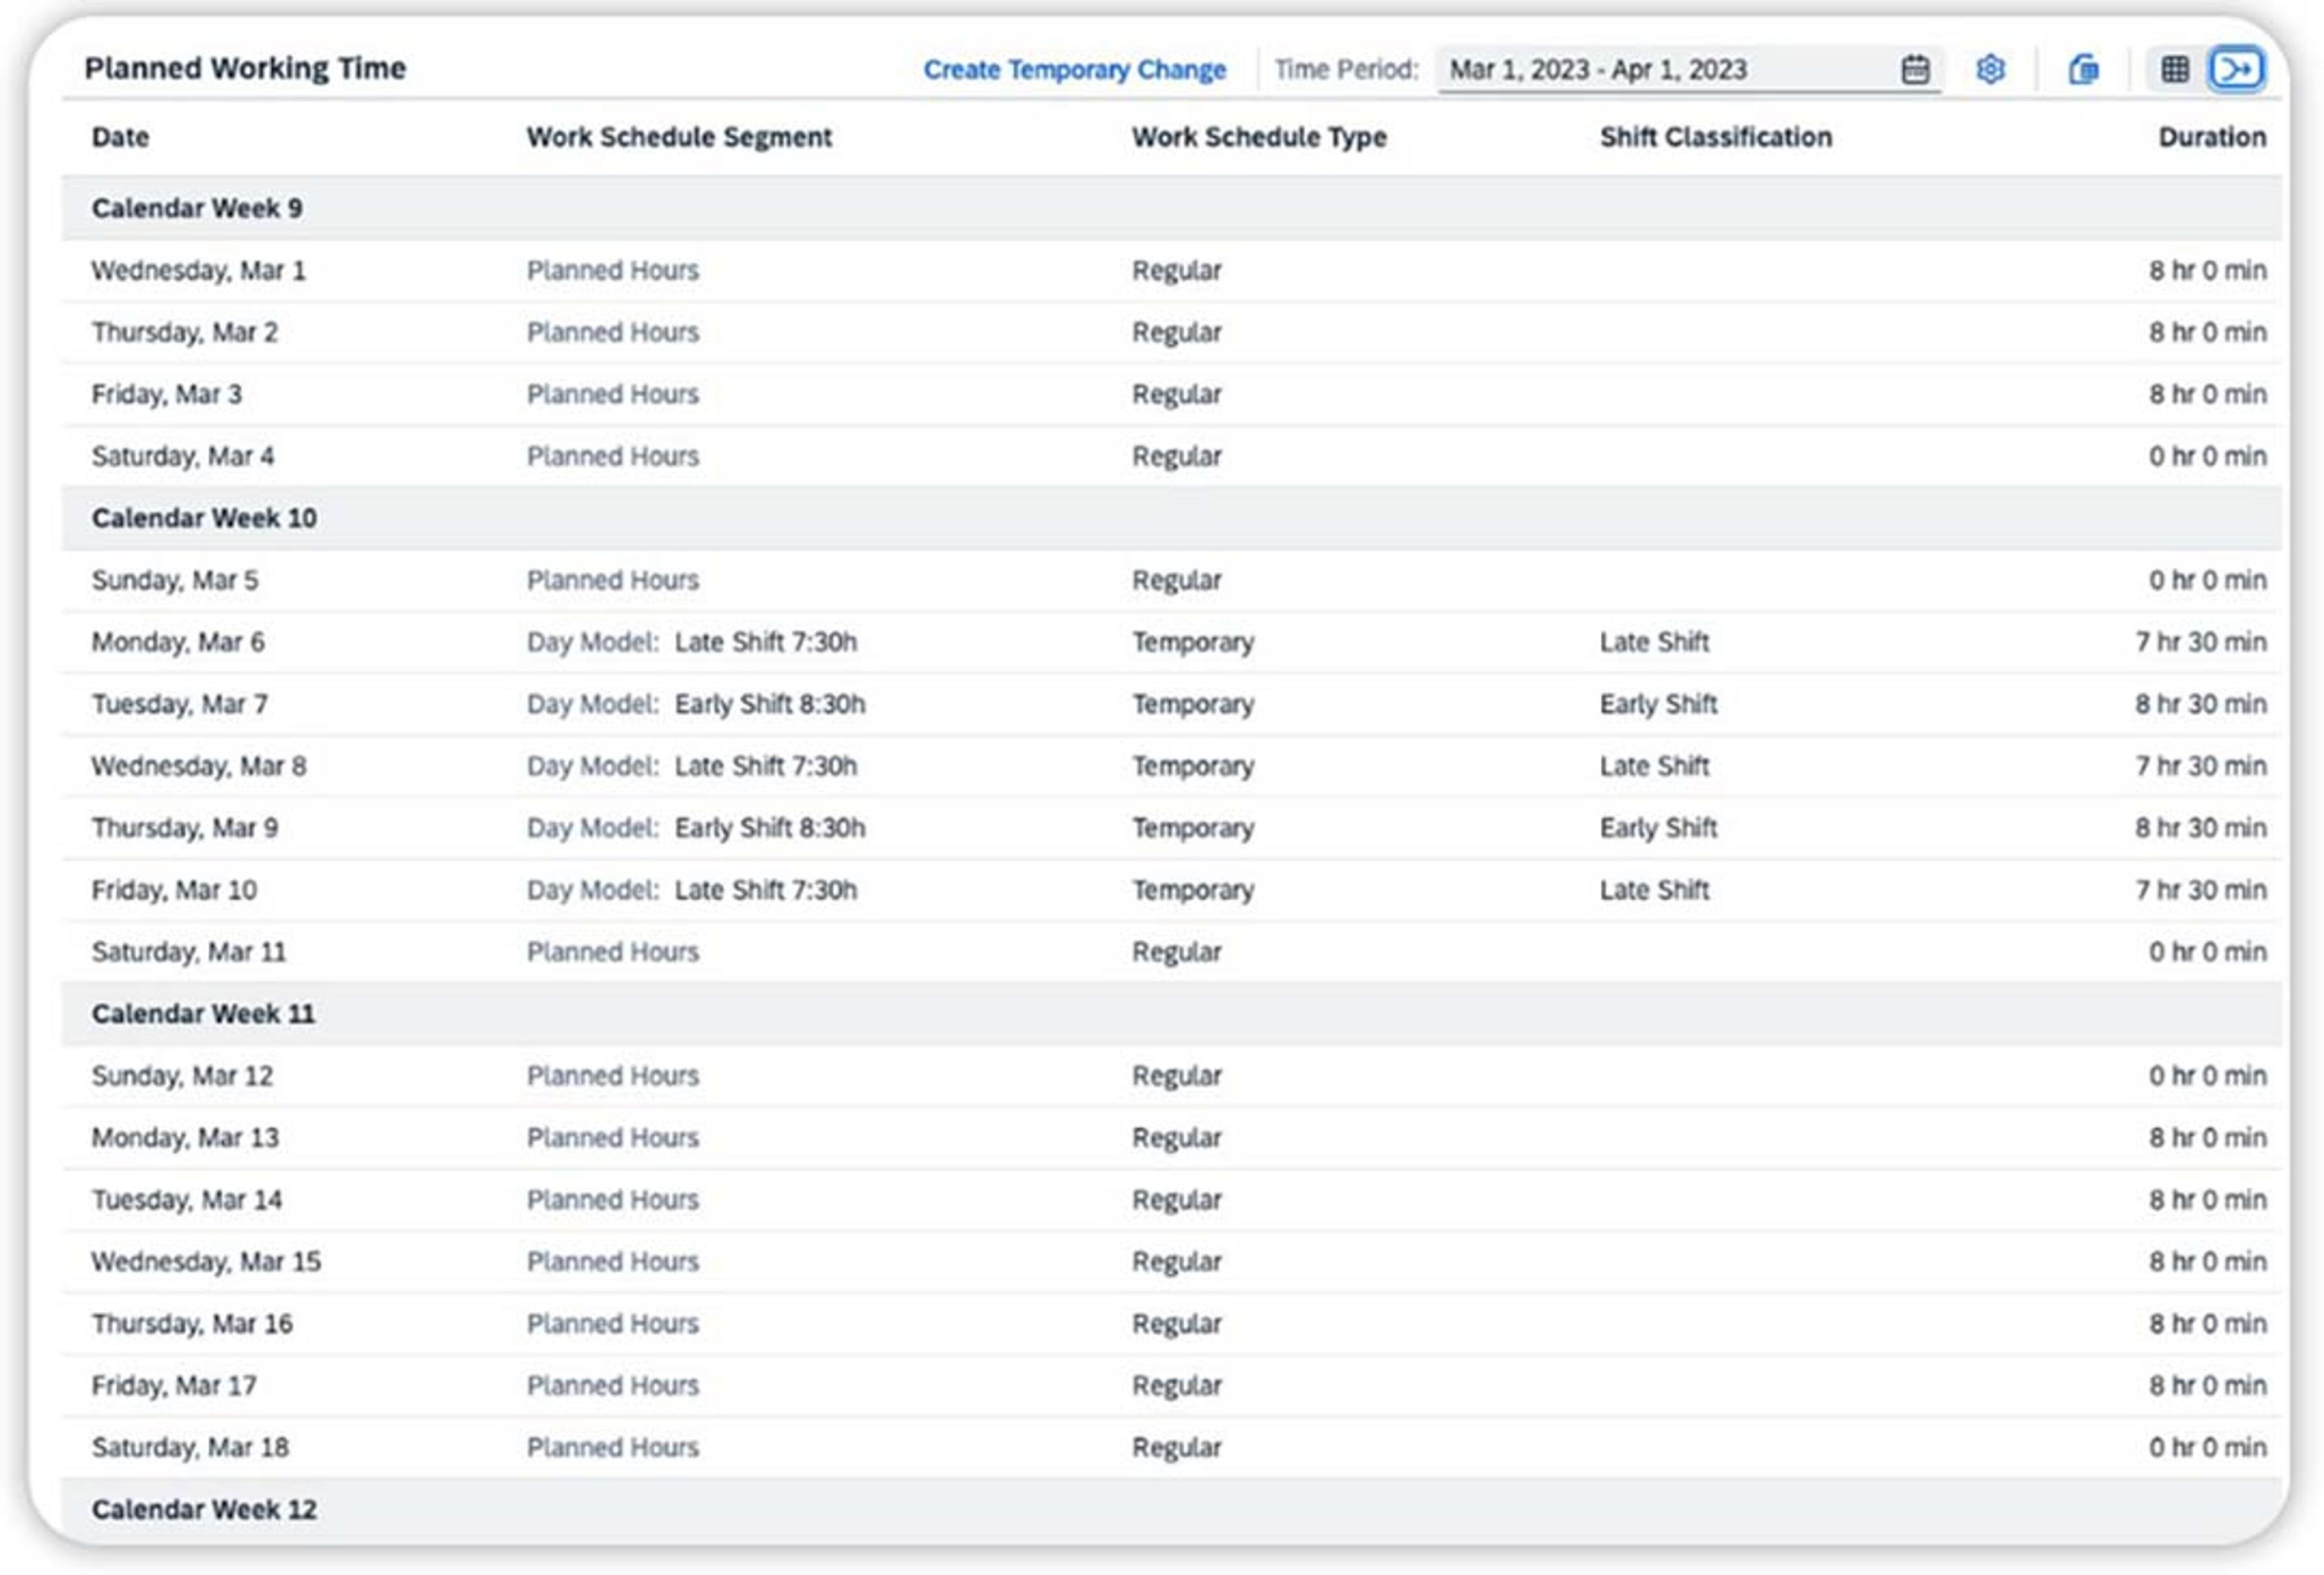Image resolution: width=2324 pixels, height=1575 pixels.
Task: Click the 0 hr 0 min duration for Mar 4
Action: point(2207,456)
